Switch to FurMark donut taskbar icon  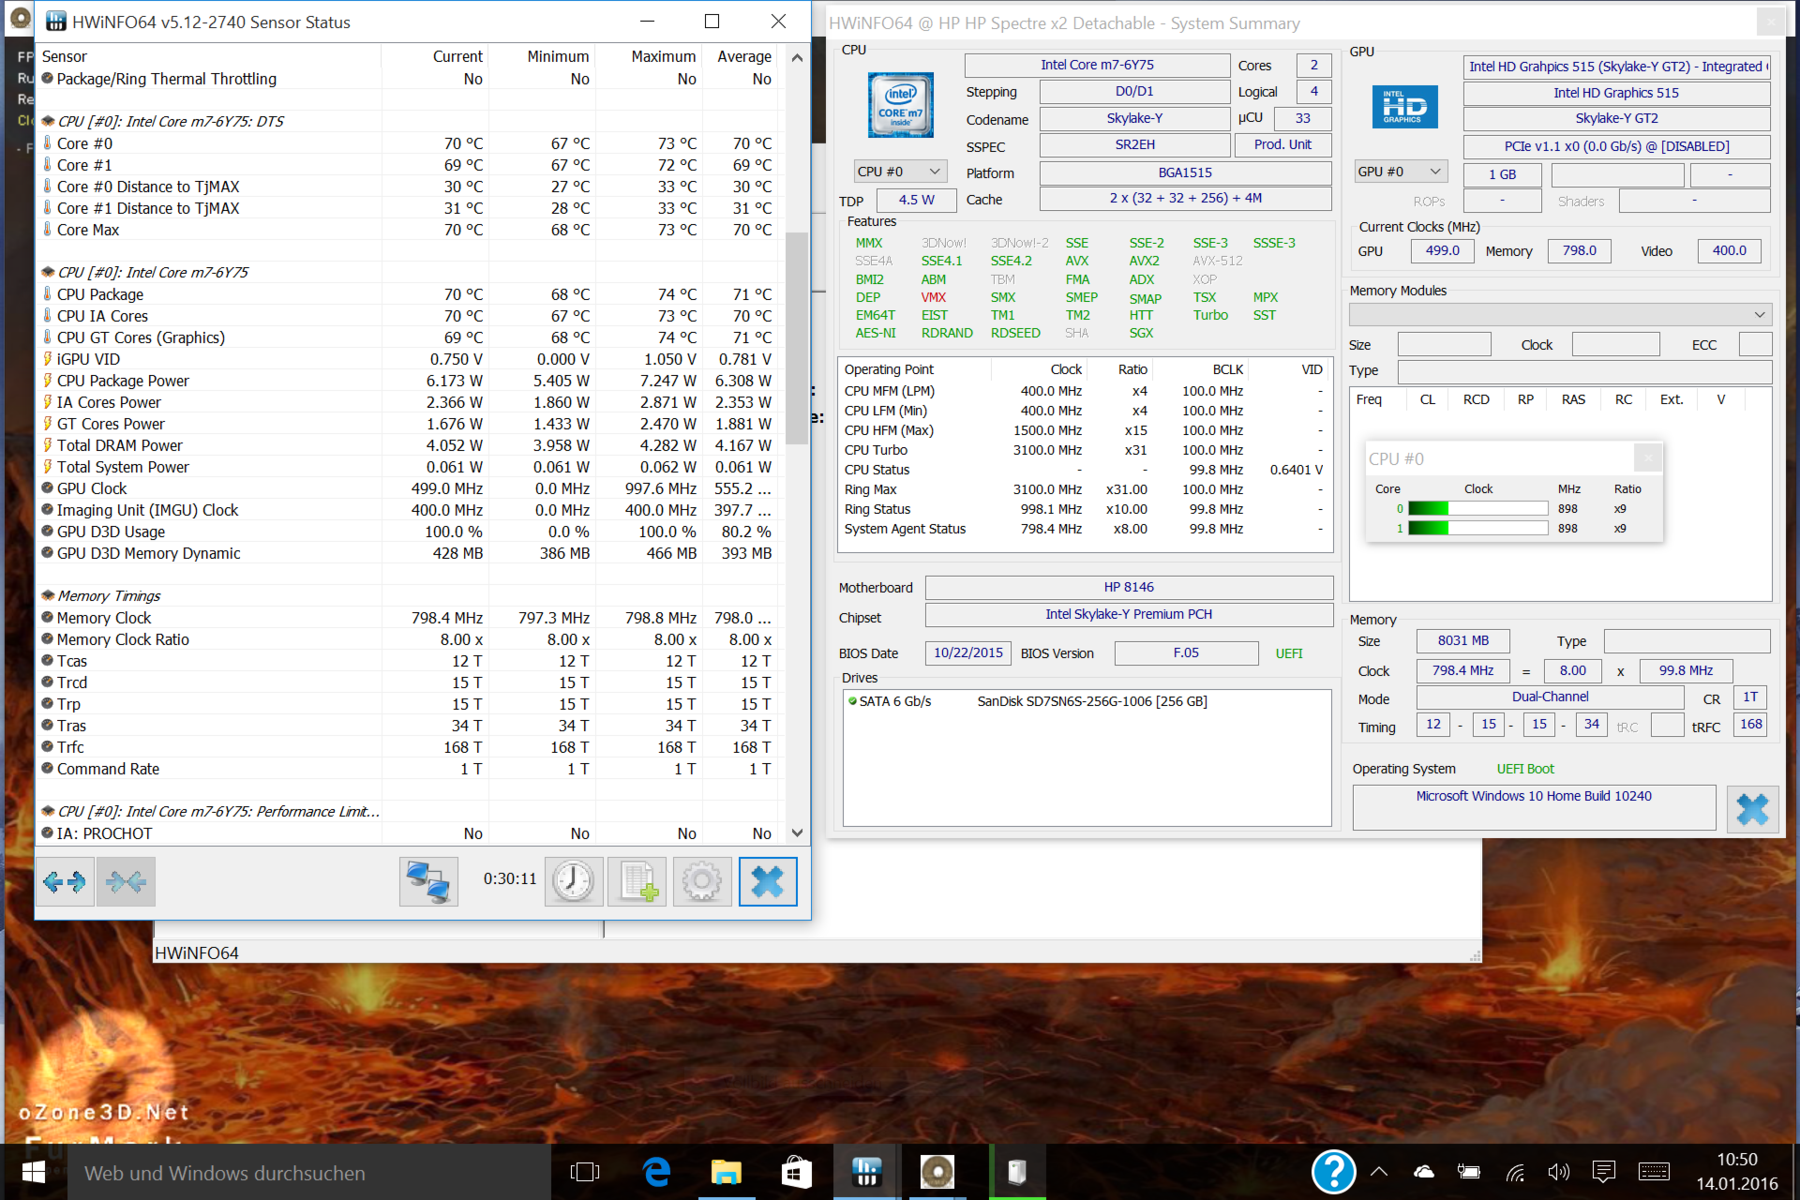937,1172
